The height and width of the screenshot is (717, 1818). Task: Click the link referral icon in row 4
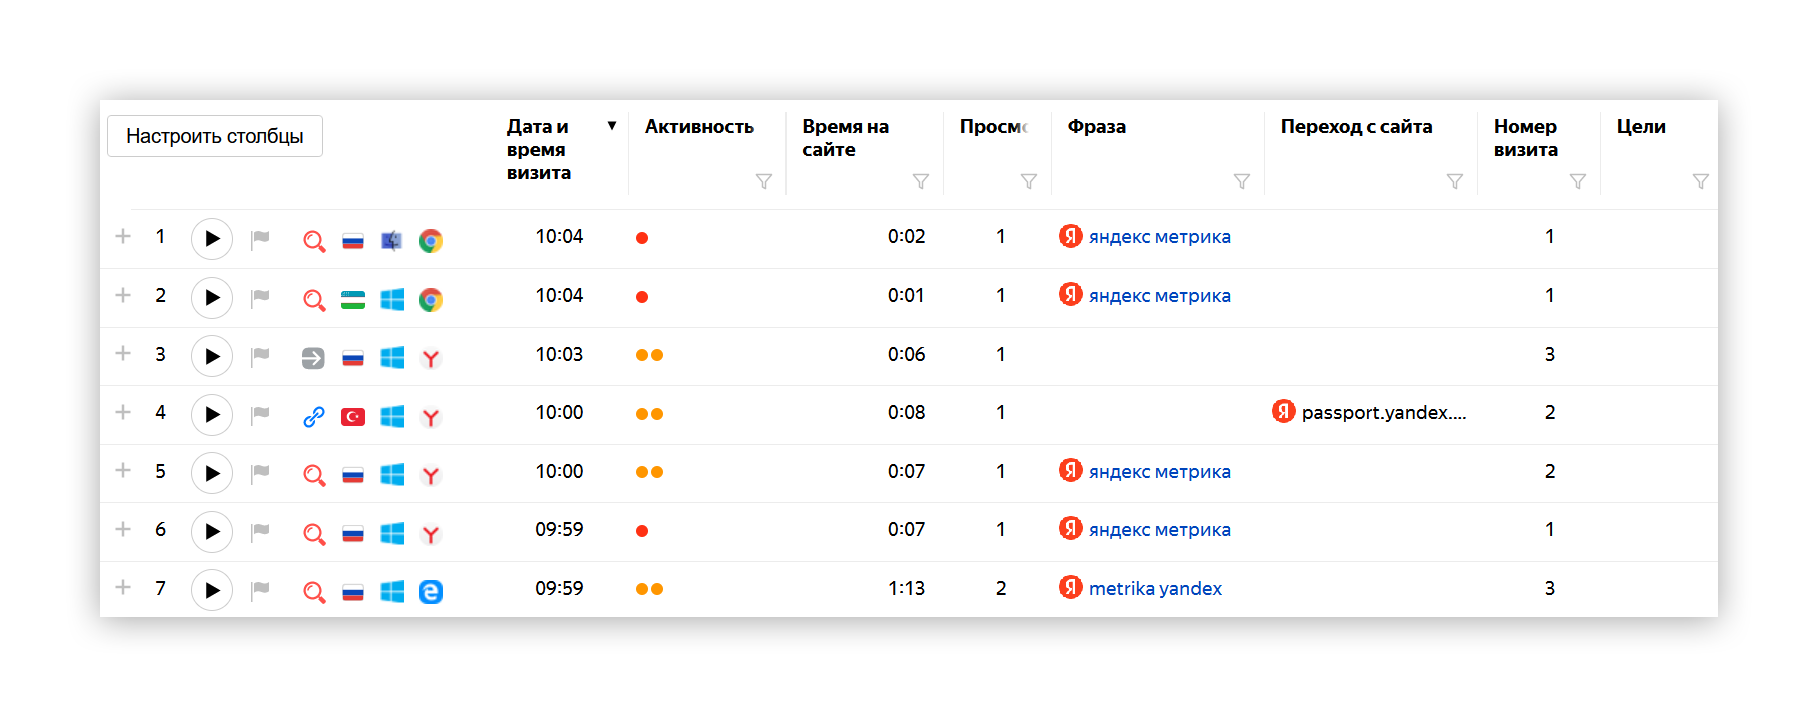coord(314,417)
